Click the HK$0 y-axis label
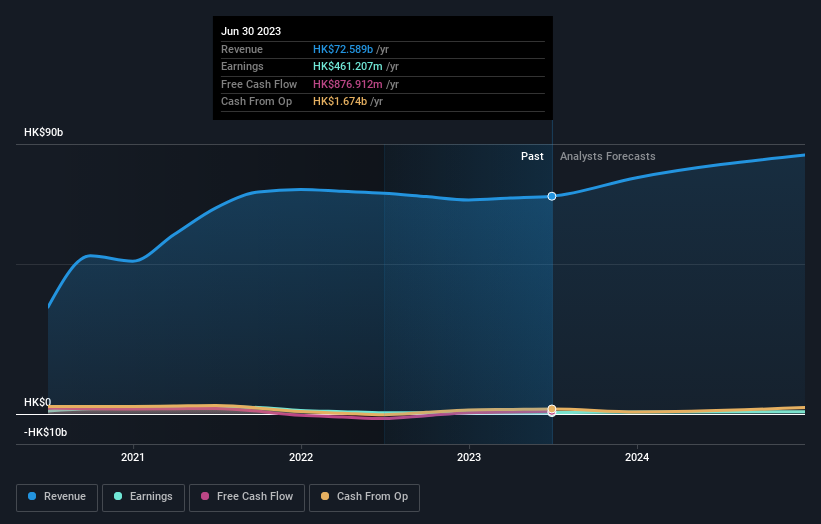The width and height of the screenshot is (821, 524). [x=38, y=402]
